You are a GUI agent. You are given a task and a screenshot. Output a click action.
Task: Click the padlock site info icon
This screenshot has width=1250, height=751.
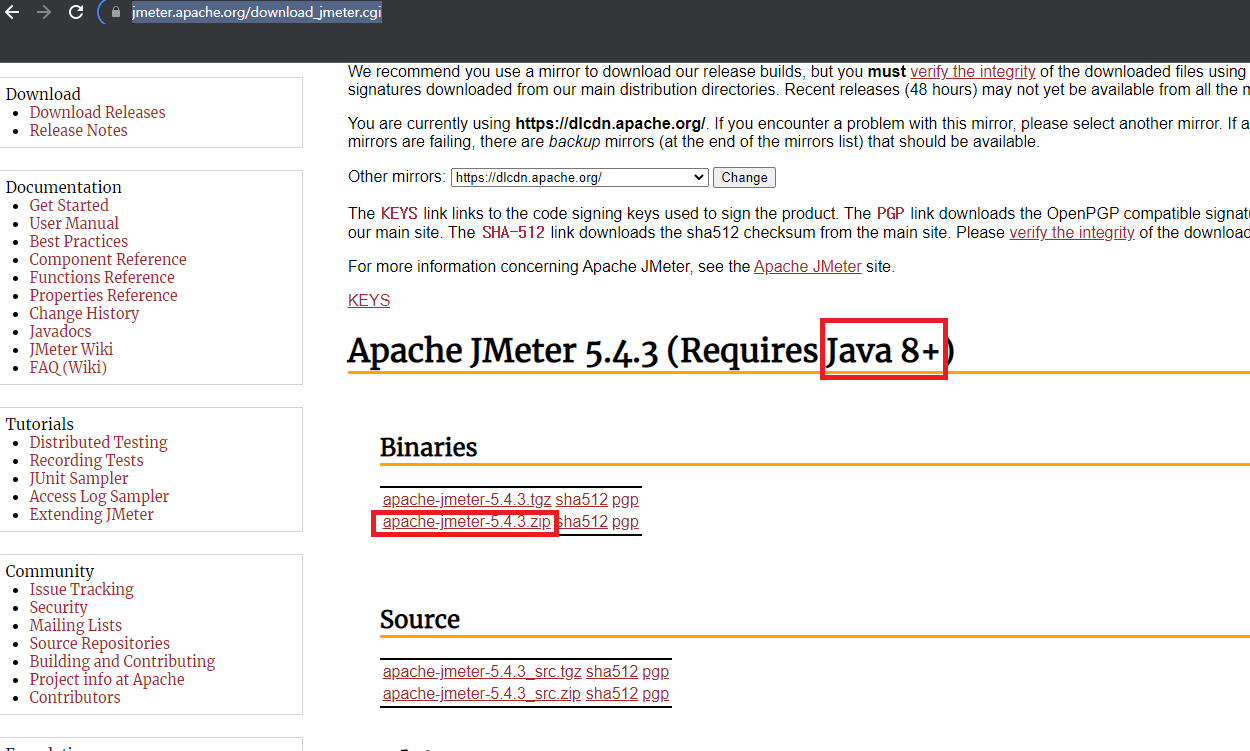point(116,13)
